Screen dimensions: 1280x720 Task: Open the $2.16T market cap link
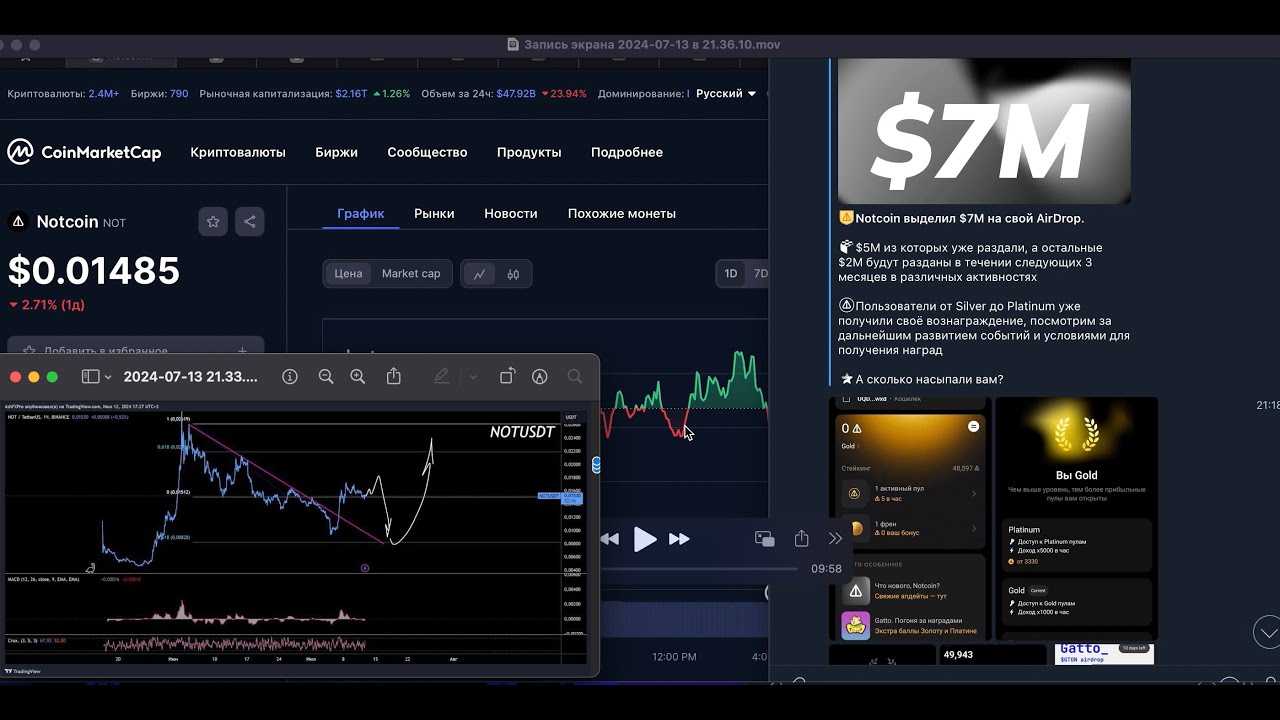point(351,93)
